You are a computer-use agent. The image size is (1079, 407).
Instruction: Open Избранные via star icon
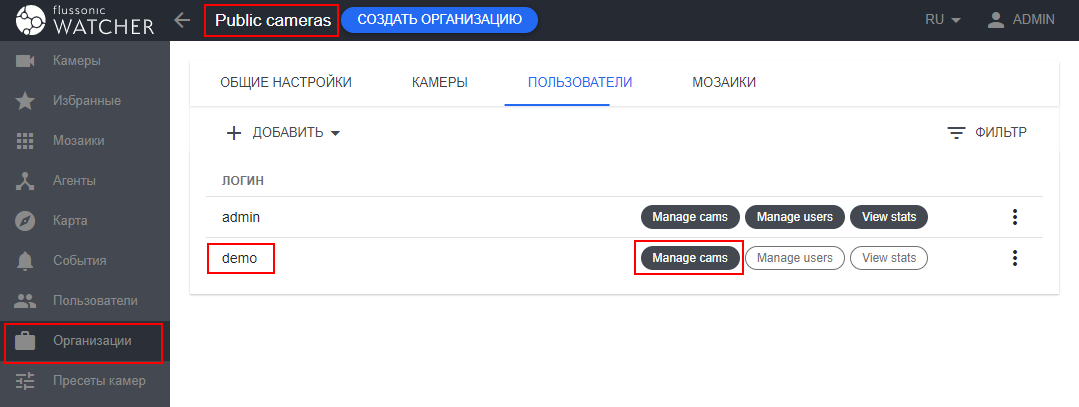point(27,101)
